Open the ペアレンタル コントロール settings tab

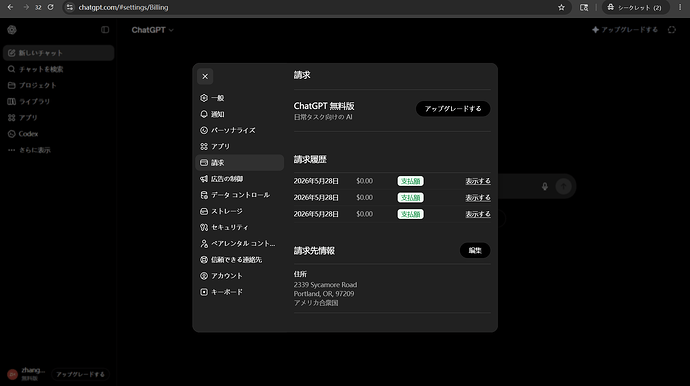click(239, 243)
